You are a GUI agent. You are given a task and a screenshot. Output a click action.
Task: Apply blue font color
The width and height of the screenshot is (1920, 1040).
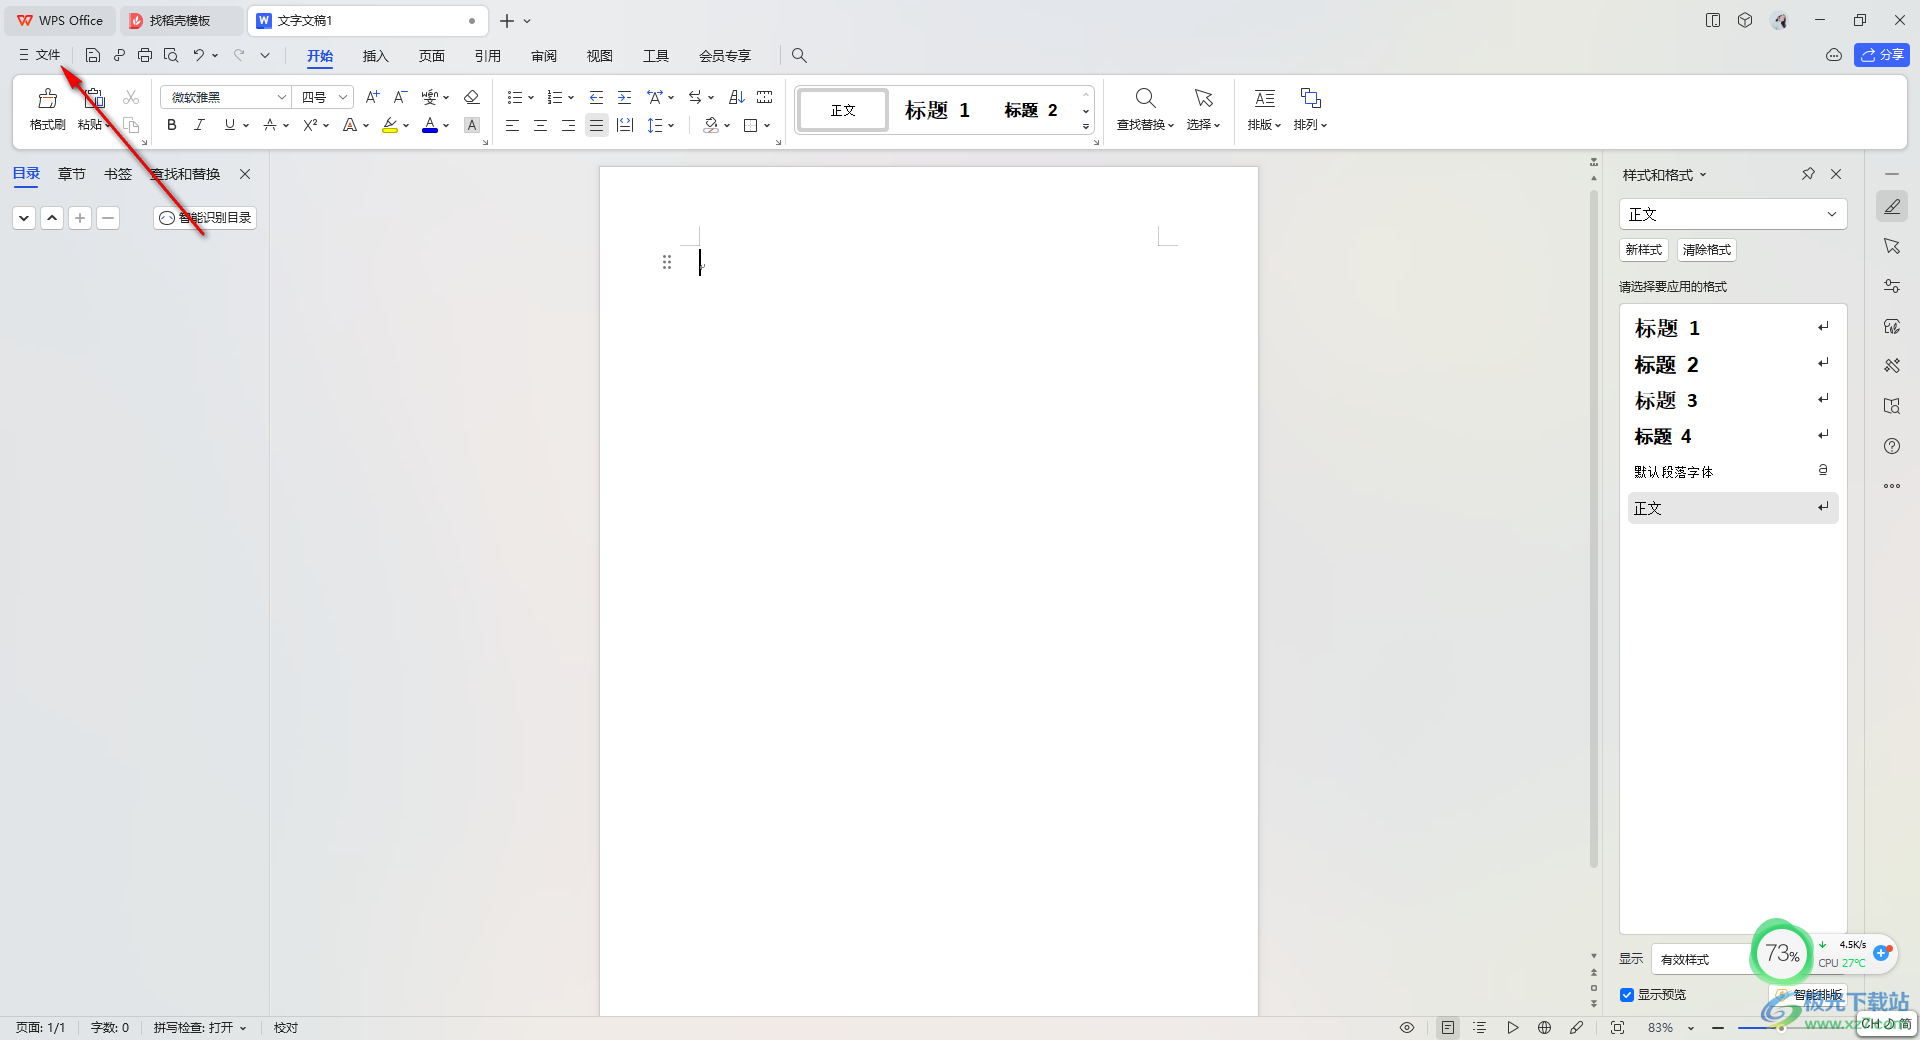430,125
